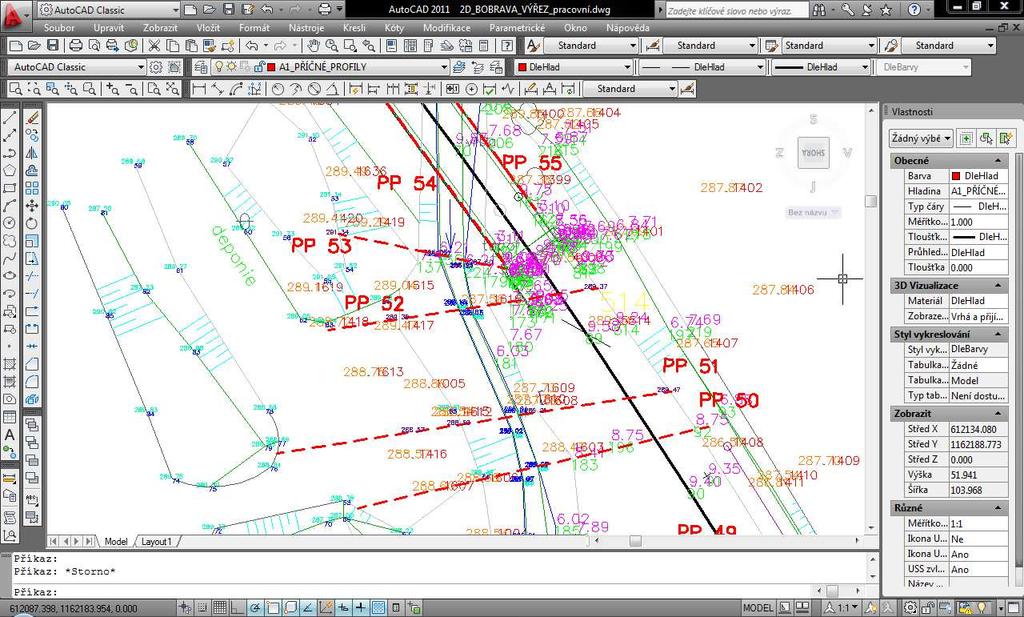Image resolution: width=1024 pixels, height=617 pixels.
Task: Switch to the Layout1 tab
Action: tap(157, 541)
